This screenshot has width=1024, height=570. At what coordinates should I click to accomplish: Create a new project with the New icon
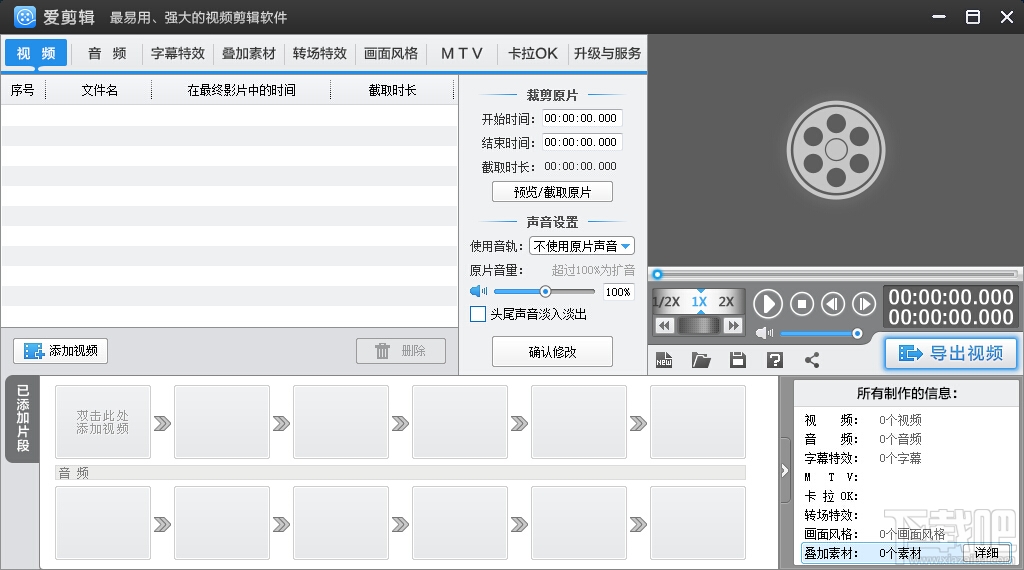pyautogui.click(x=664, y=360)
